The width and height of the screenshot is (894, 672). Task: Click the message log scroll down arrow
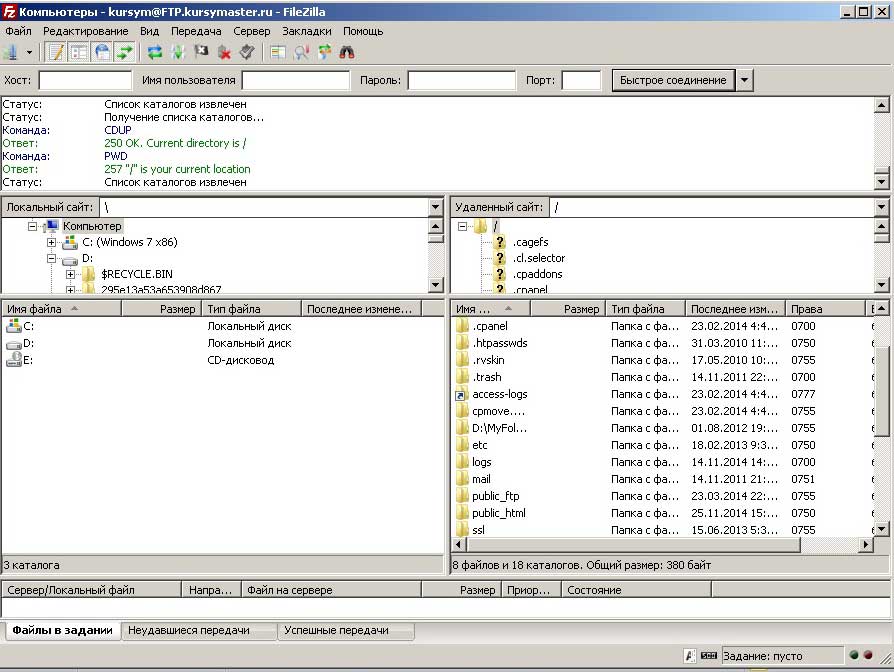pos(881,182)
